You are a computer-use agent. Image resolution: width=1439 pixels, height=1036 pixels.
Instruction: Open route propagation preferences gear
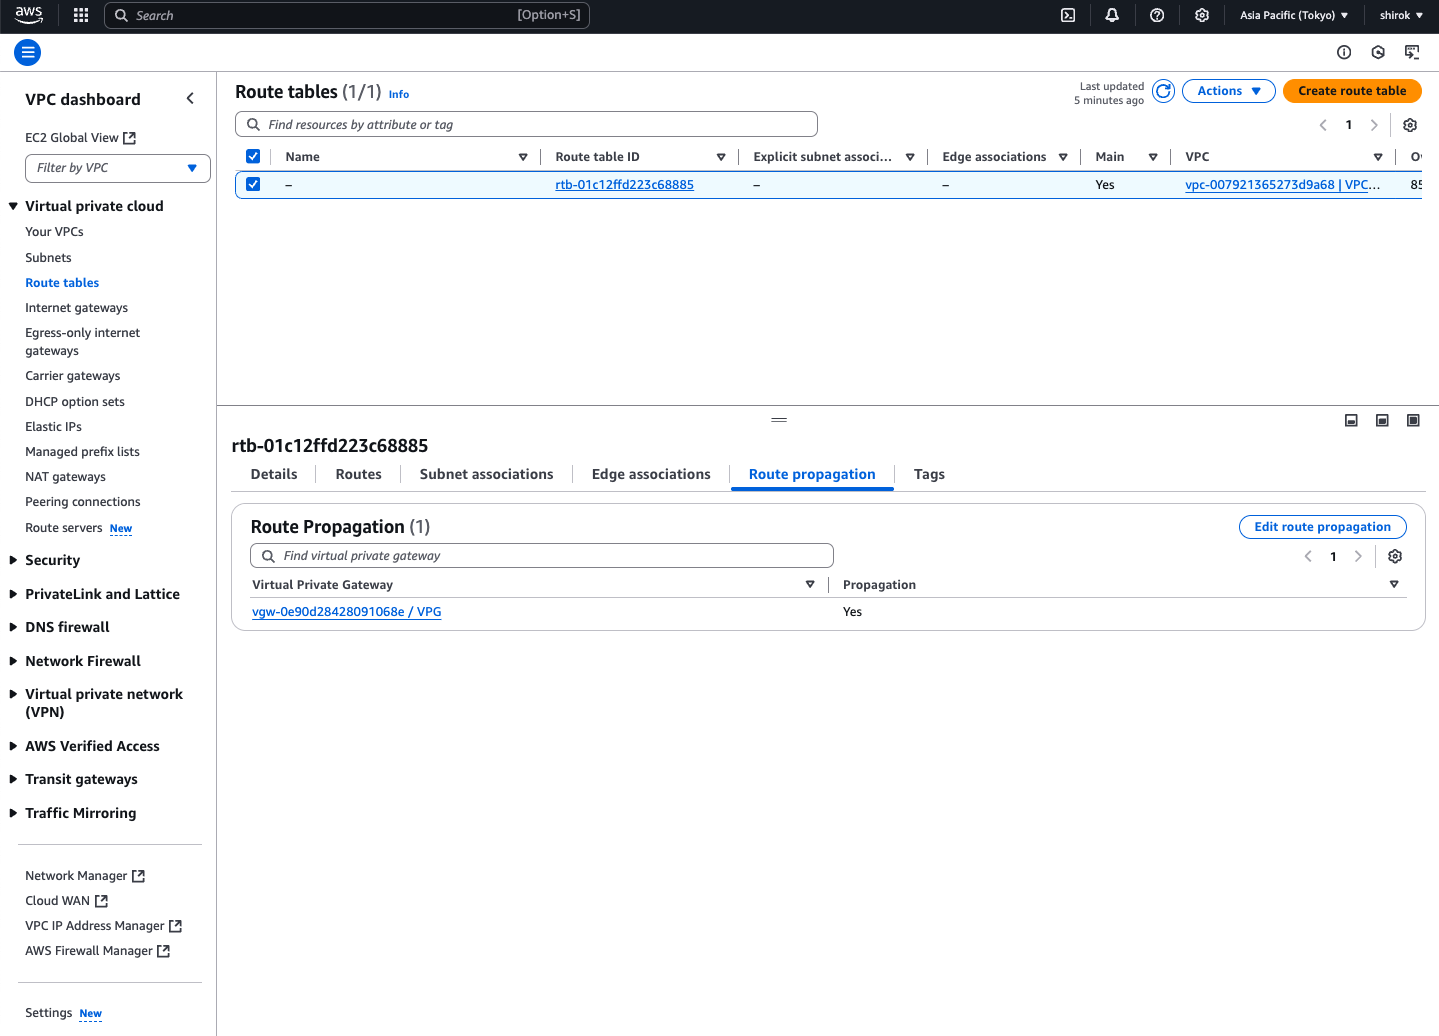click(1395, 556)
